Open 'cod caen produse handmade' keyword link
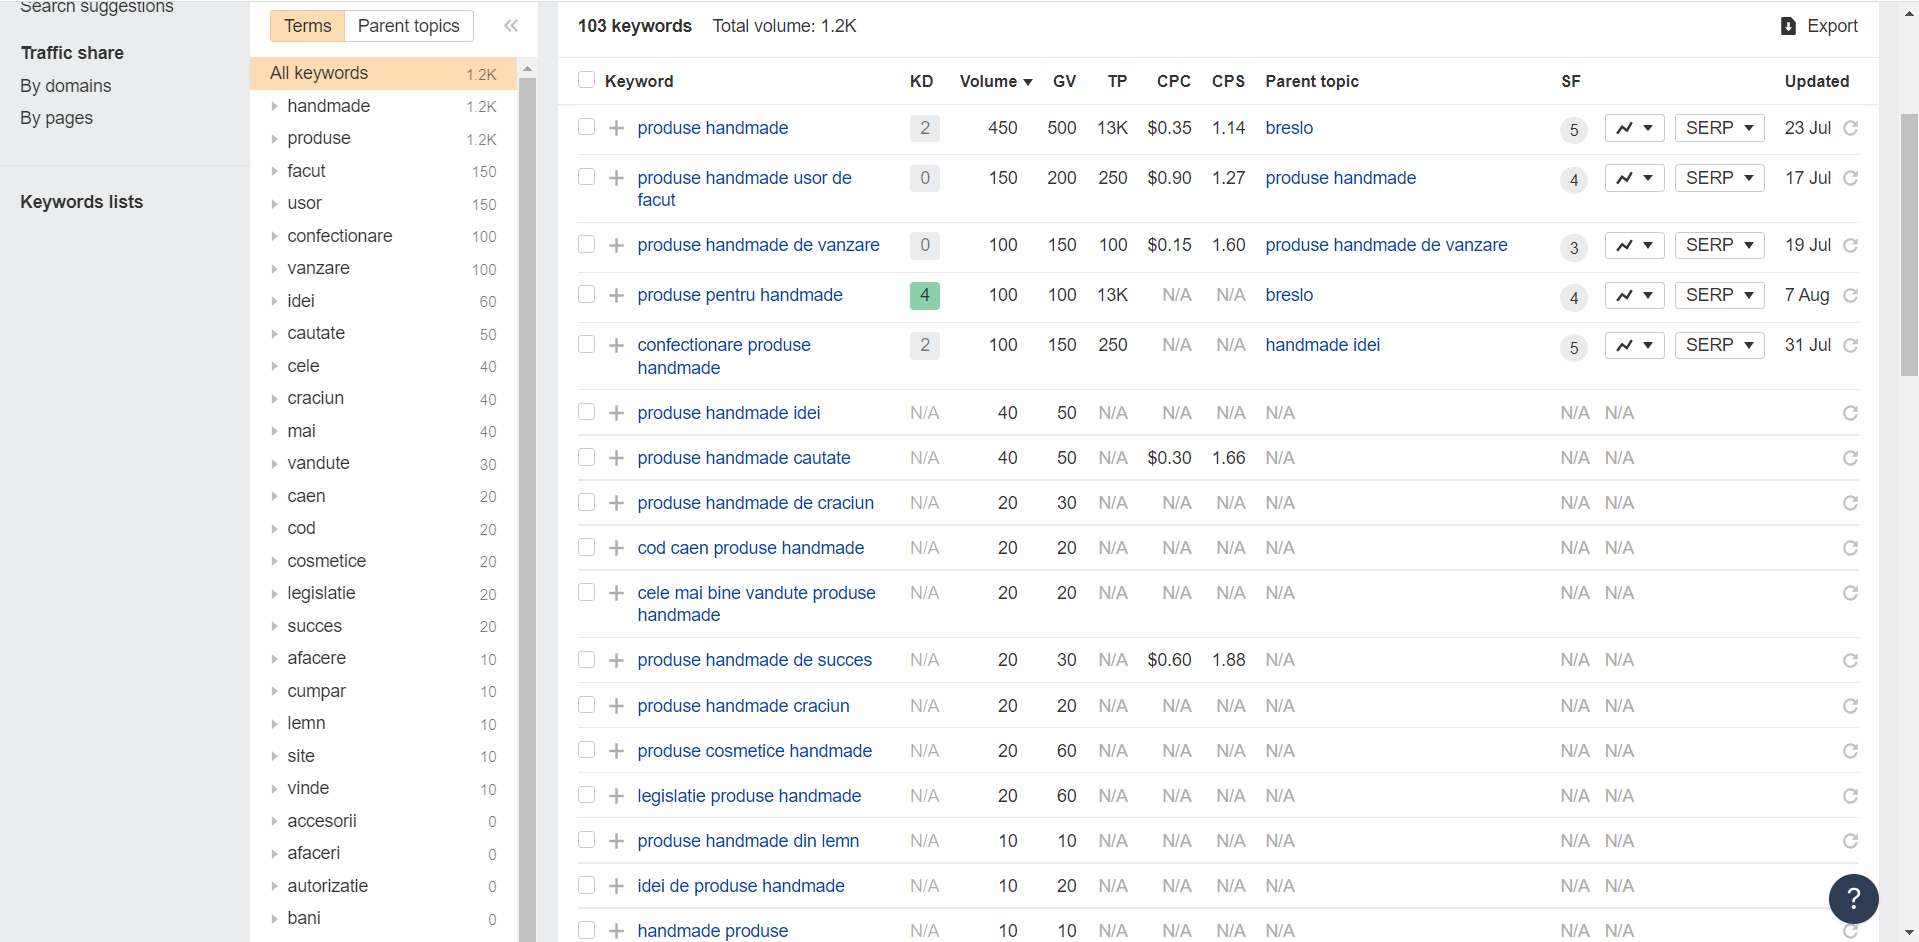1919x942 pixels. click(751, 548)
